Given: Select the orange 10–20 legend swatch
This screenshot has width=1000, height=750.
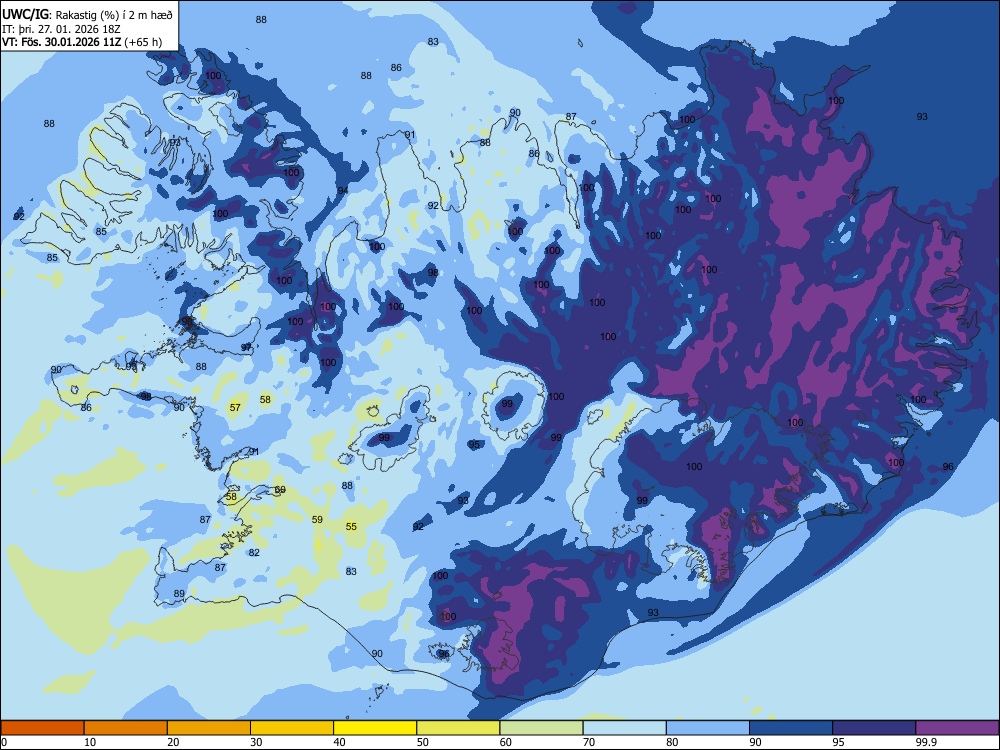Looking at the screenshot, I should 126,728.
